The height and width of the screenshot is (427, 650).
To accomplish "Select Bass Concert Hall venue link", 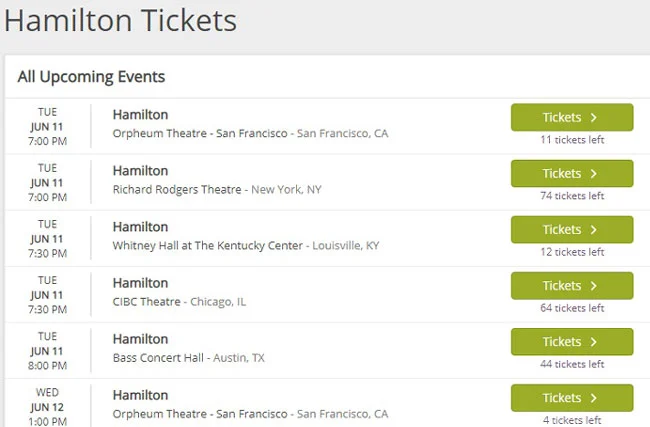I will (158, 358).
